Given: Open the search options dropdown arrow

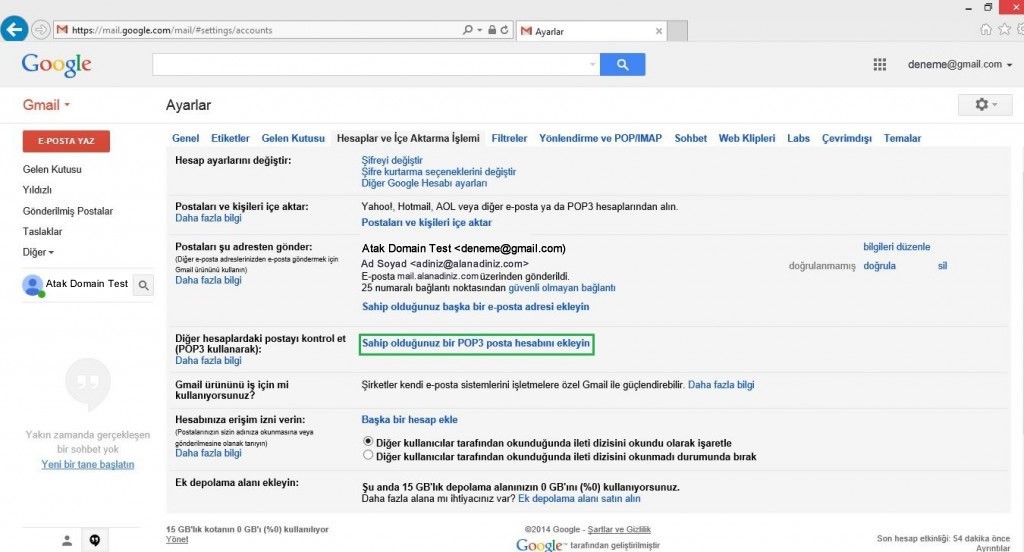Looking at the screenshot, I should coord(592,64).
